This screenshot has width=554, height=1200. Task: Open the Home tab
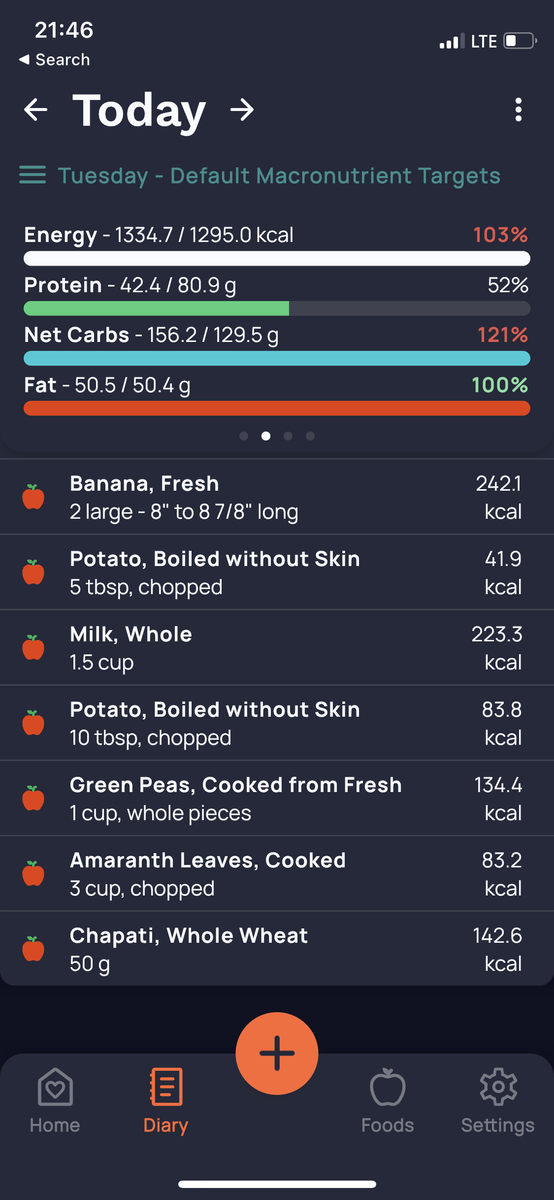[x=55, y=1101]
